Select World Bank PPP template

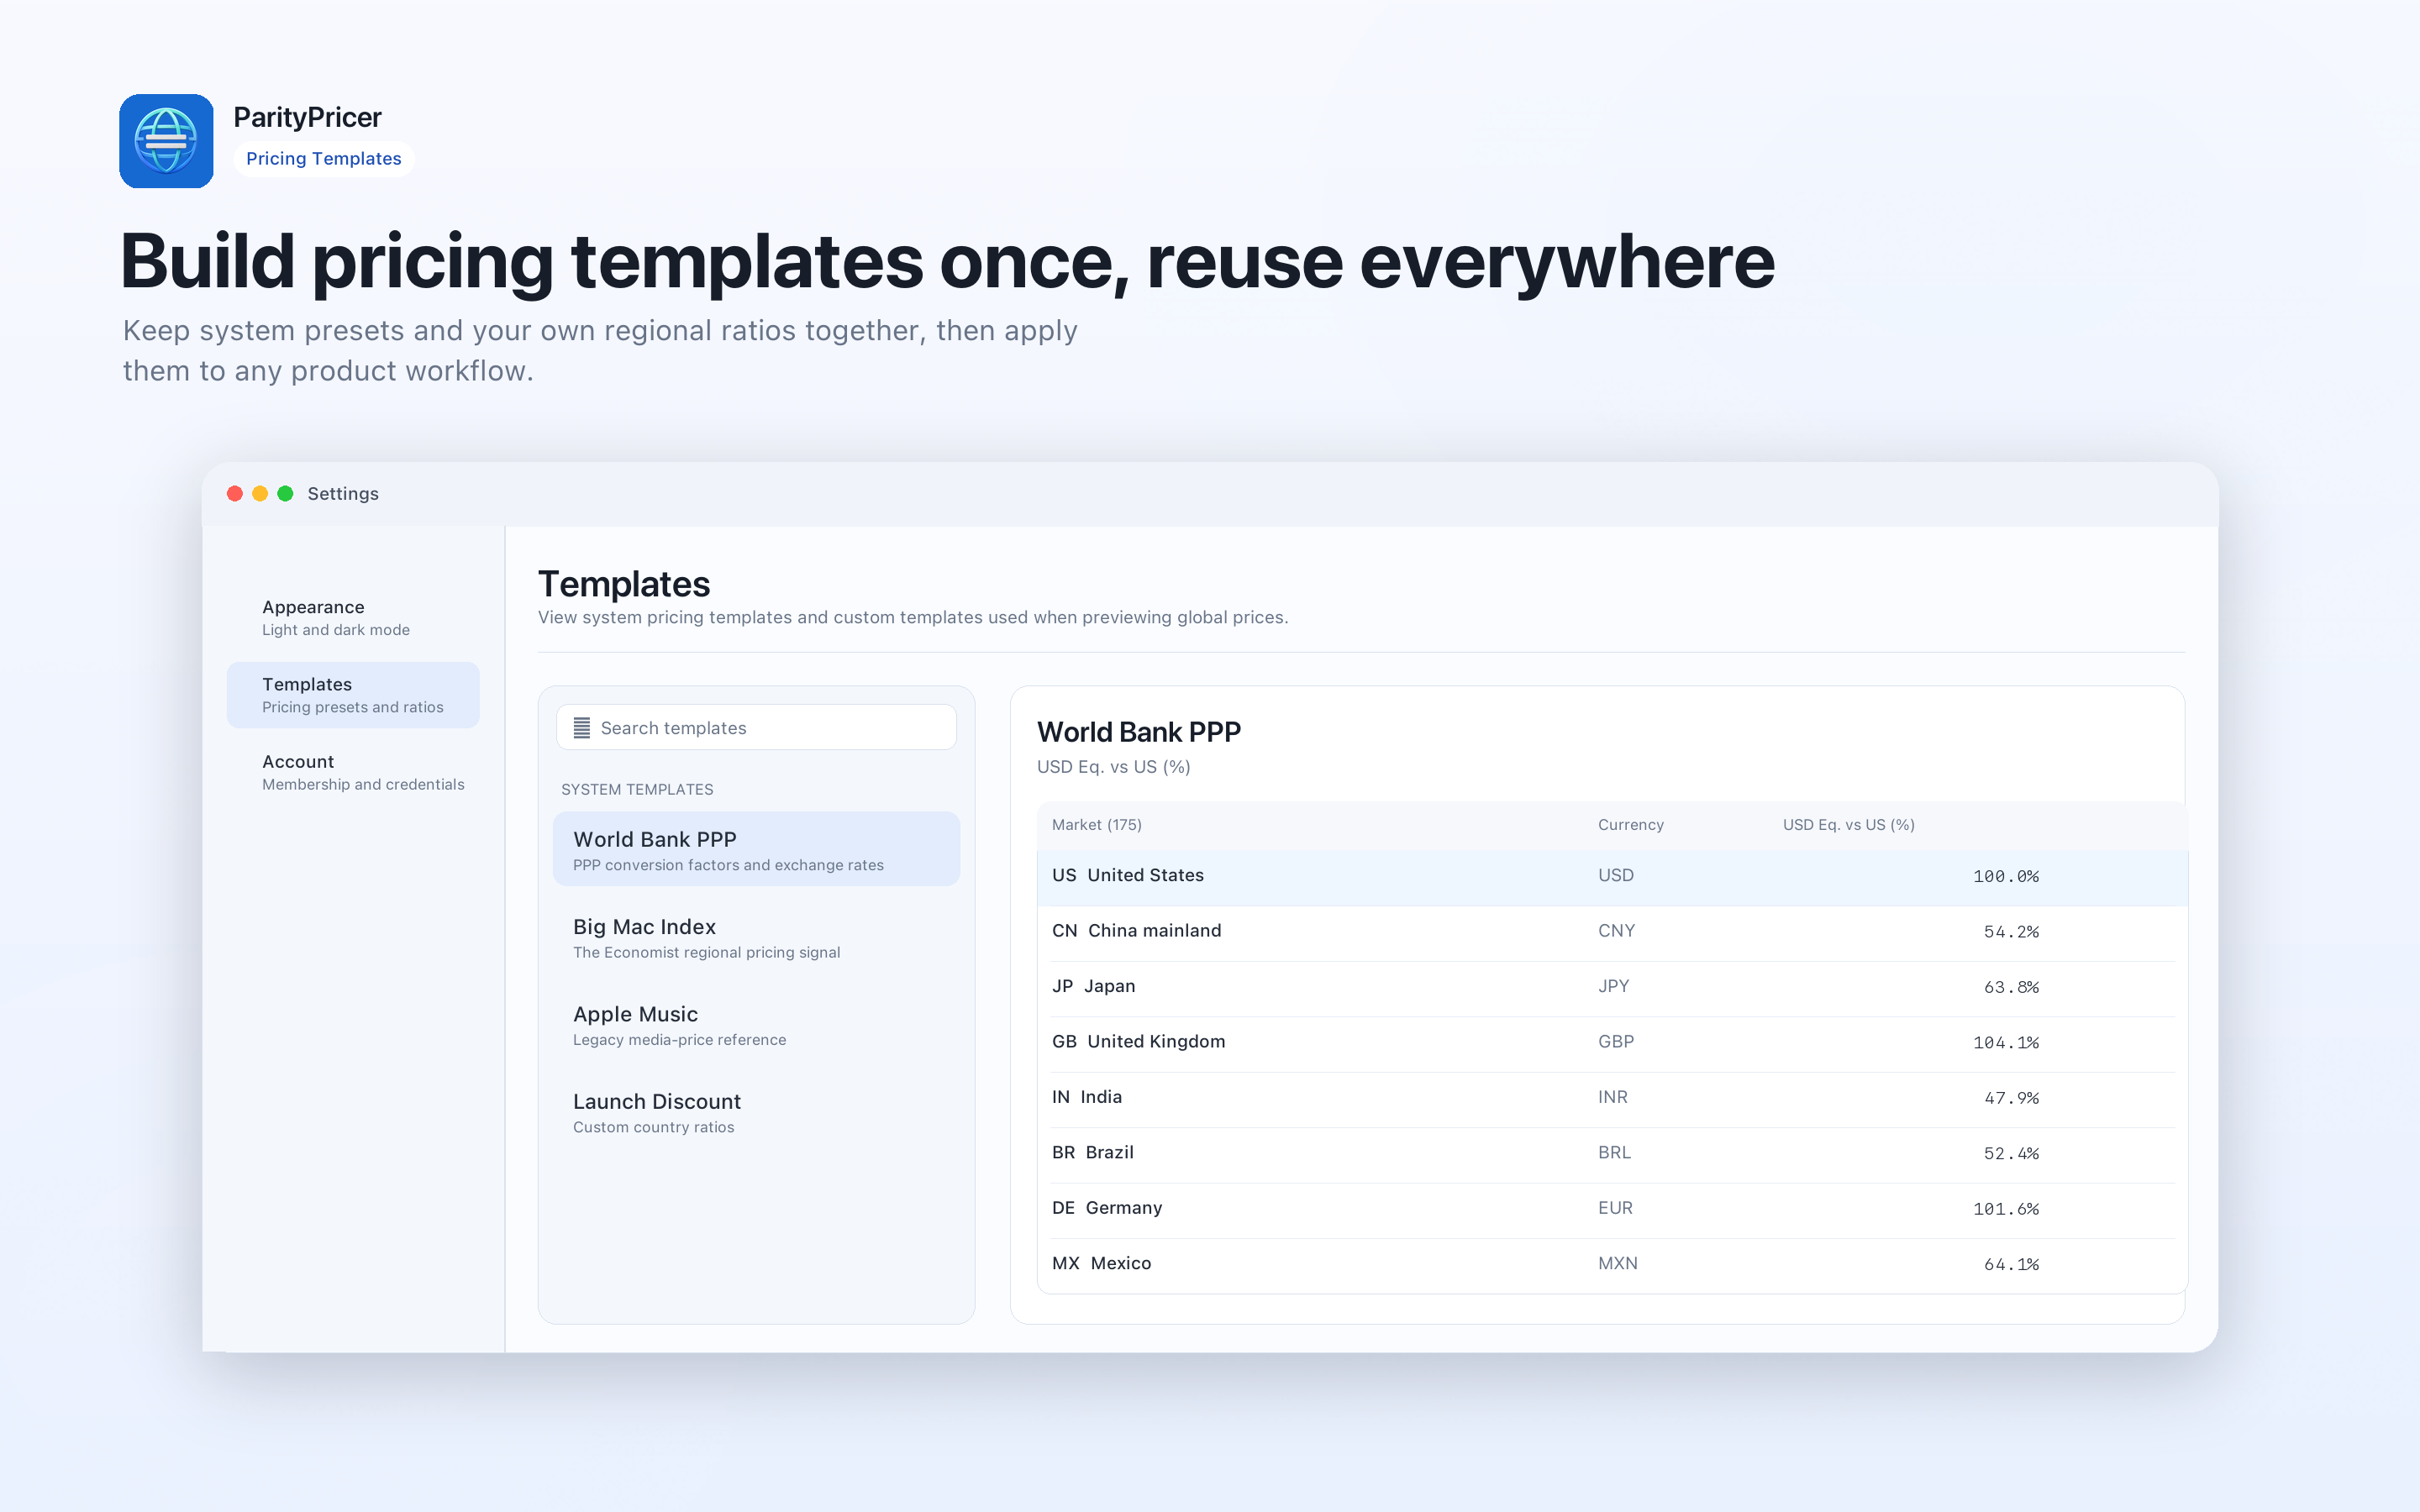pyautogui.click(x=756, y=849)
